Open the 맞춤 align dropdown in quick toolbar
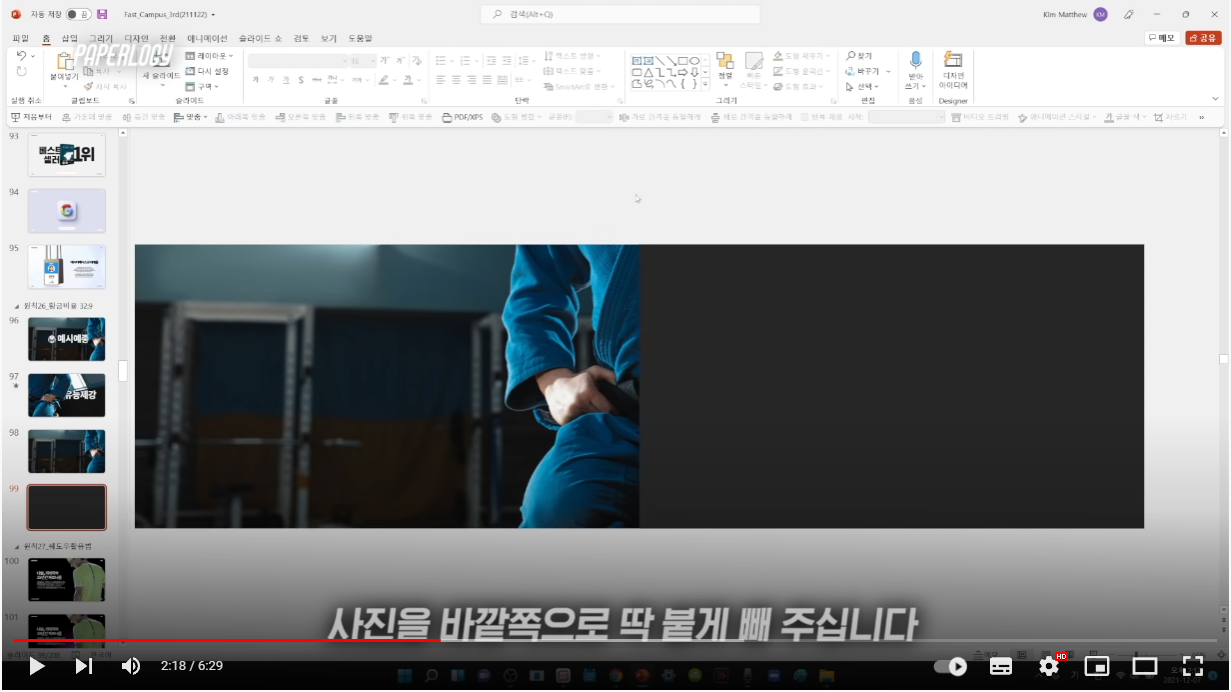The width and height of the screenshot is (1231, 692). click(x=191, y=117)
